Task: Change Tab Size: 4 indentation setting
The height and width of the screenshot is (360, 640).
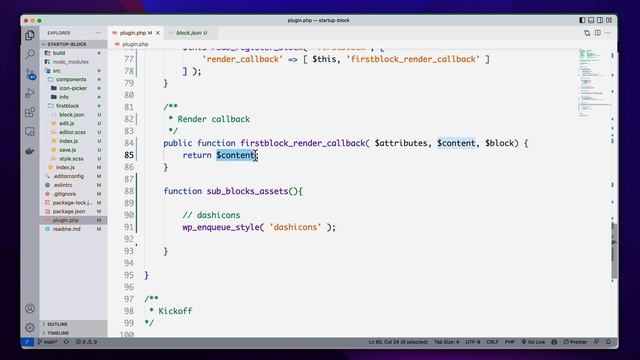Action: 447,342
